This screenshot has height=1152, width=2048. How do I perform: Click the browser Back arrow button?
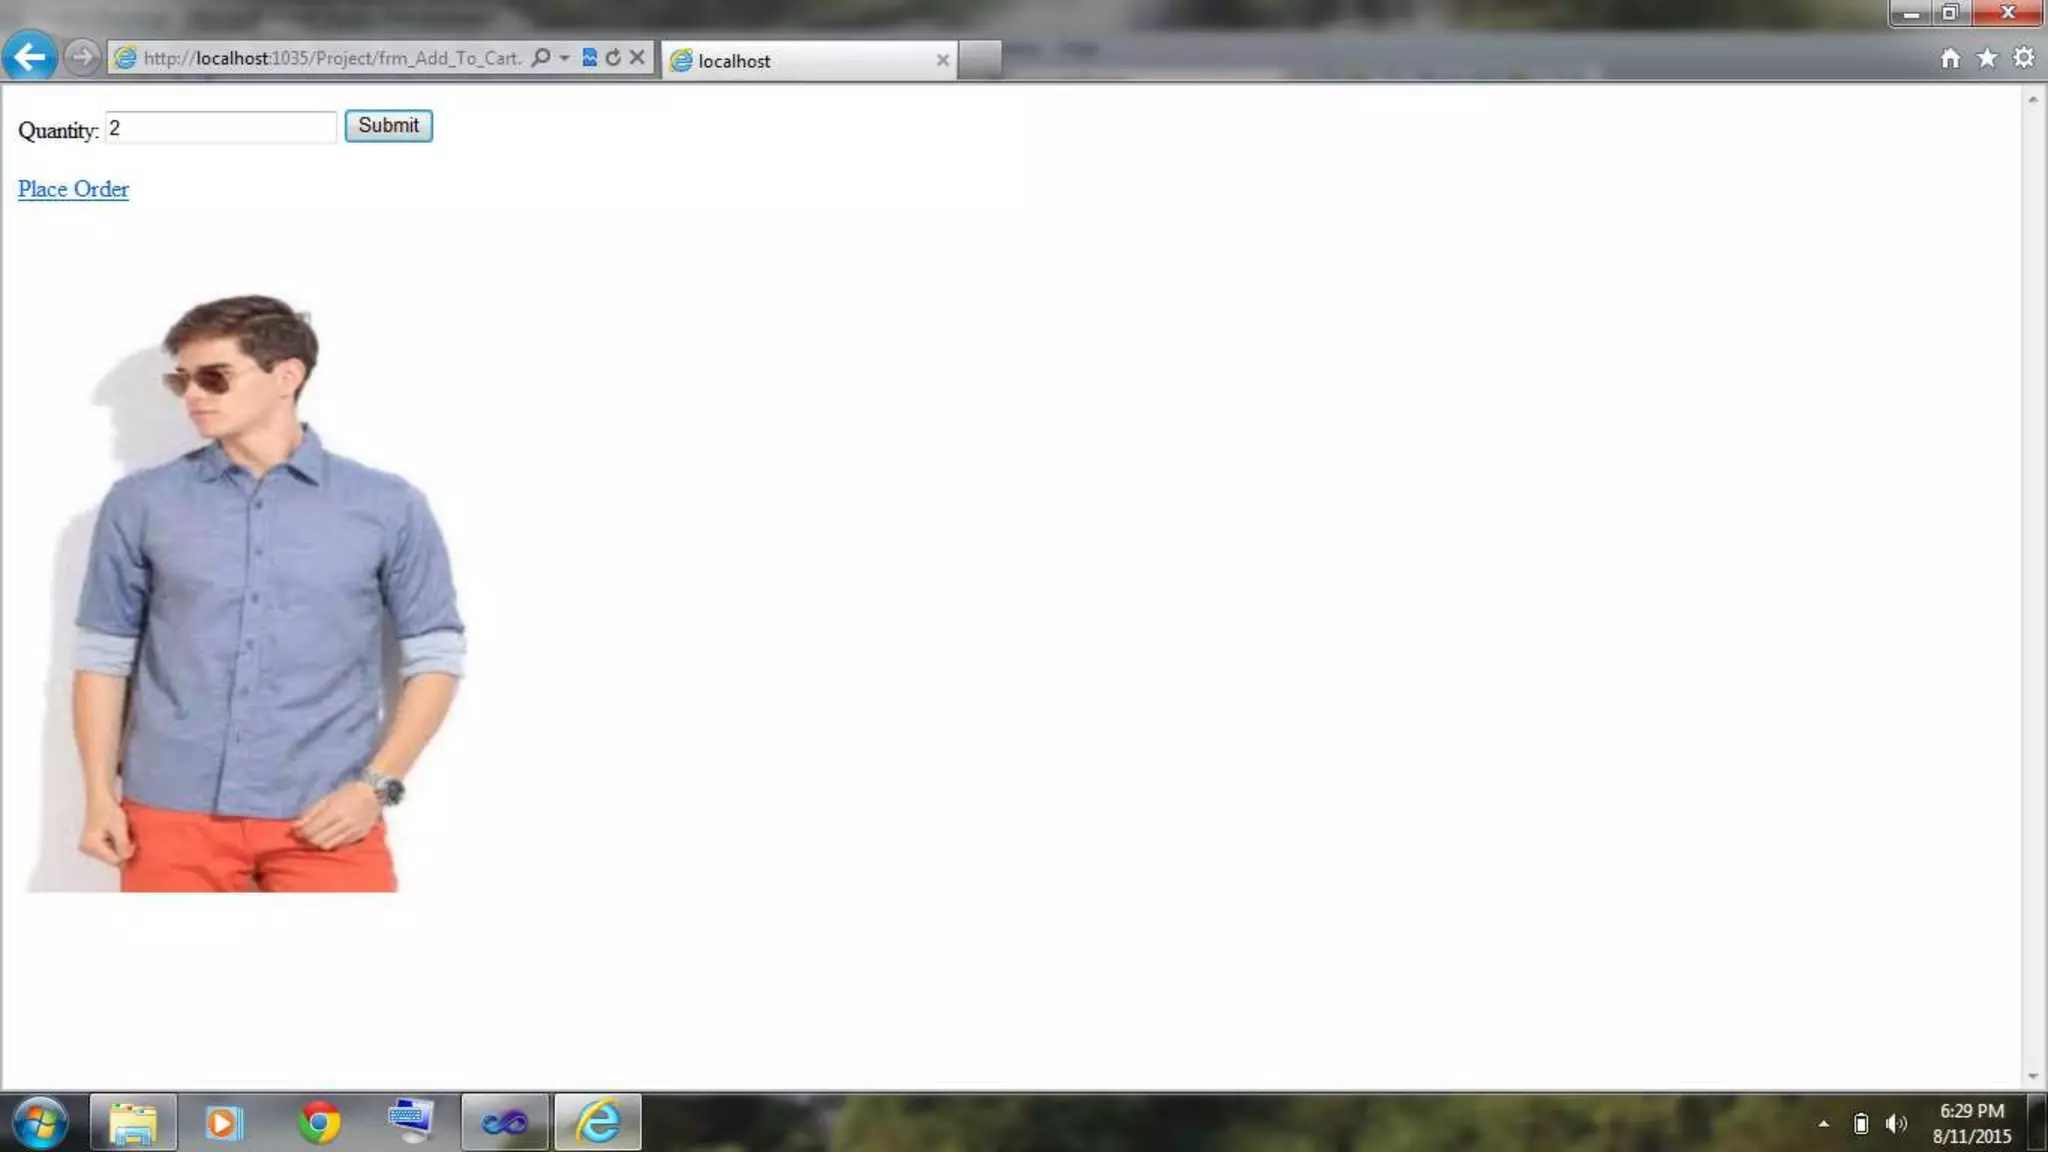click(x=29, y=57)
